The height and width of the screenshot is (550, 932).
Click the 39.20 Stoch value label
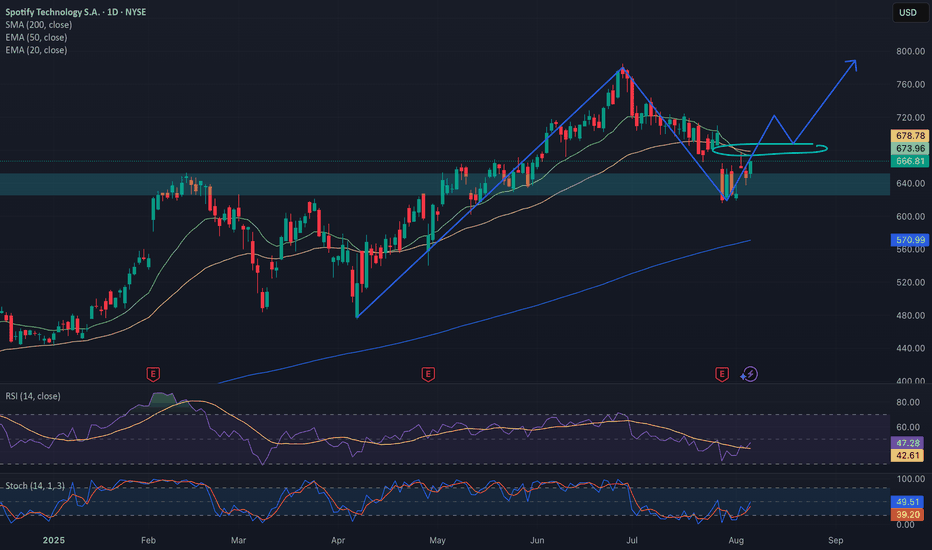(908, 514)
